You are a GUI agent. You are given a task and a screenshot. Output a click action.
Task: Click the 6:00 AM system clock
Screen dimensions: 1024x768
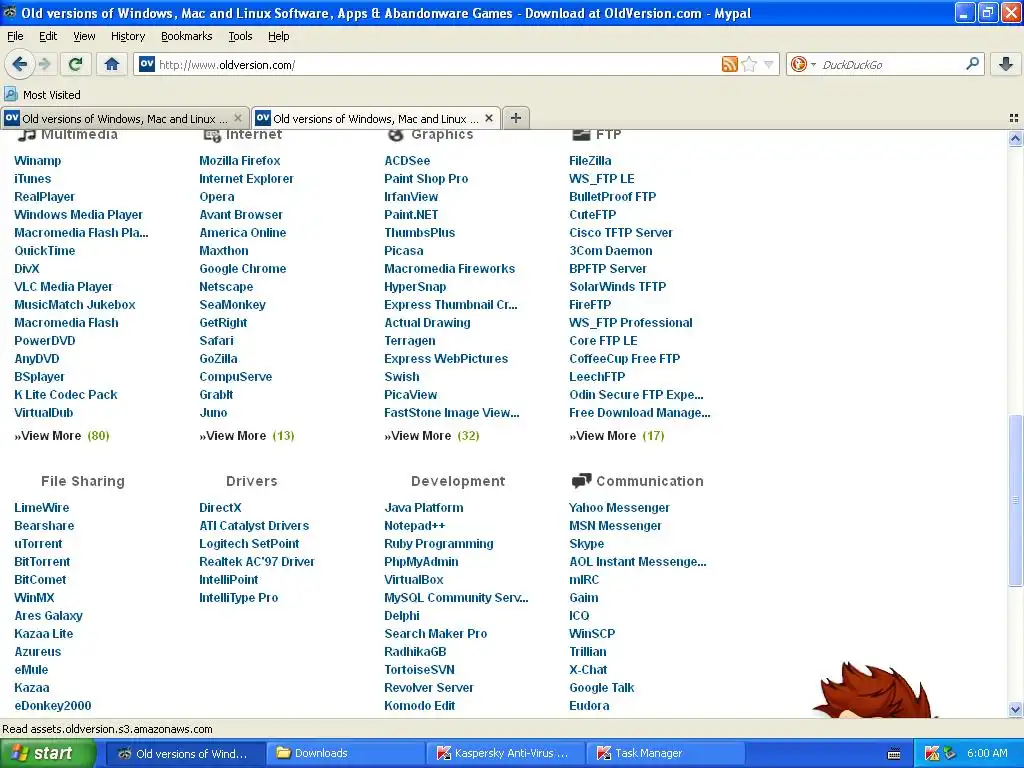click(987, 753)
